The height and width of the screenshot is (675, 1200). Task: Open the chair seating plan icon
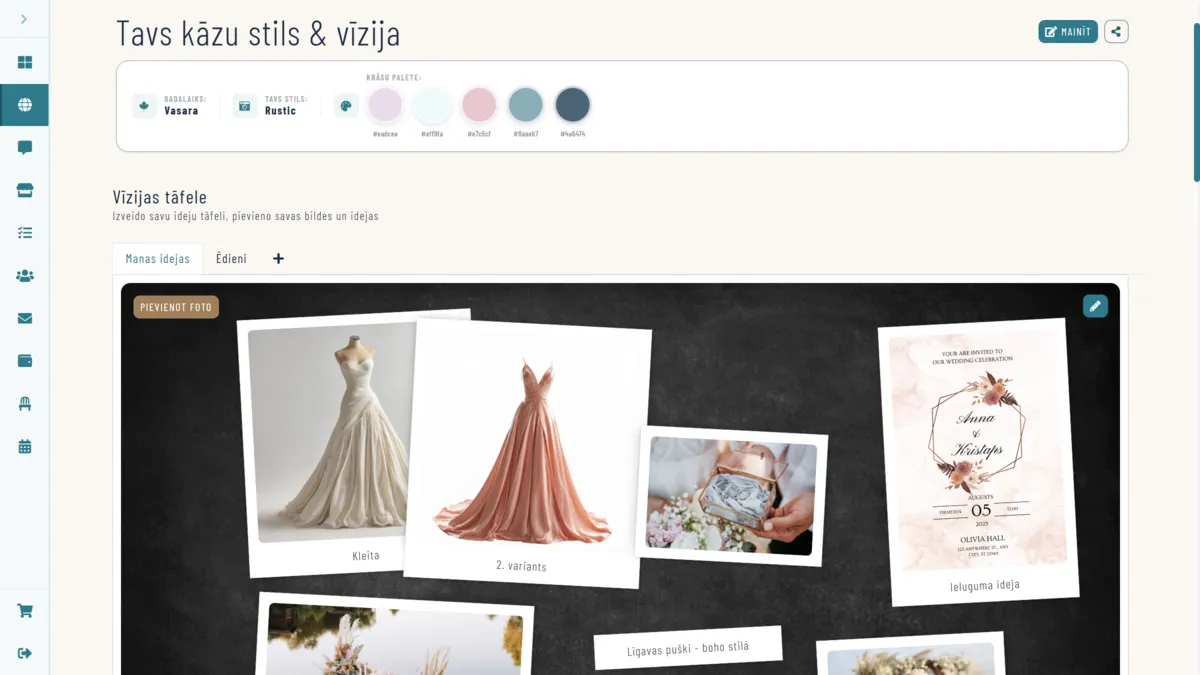click(x=25, y=404)
